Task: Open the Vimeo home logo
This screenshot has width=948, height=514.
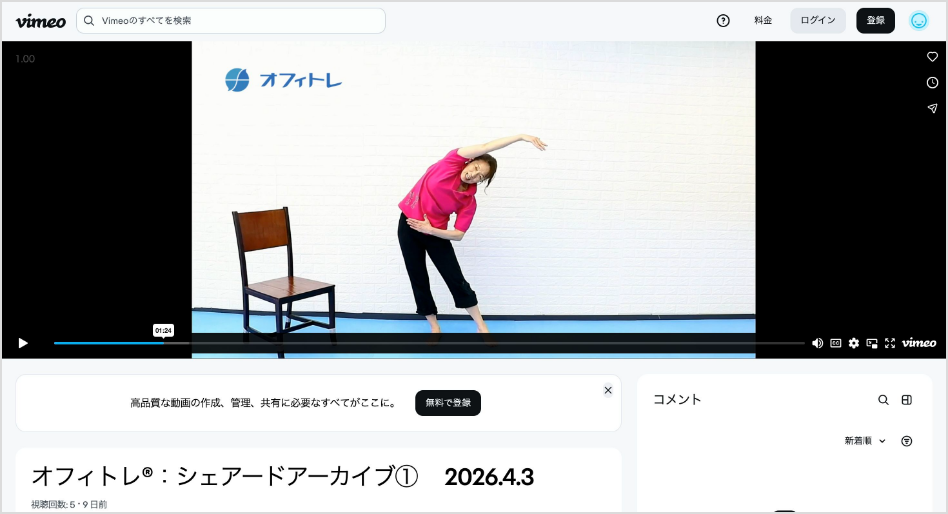Action: pos(41,21)
